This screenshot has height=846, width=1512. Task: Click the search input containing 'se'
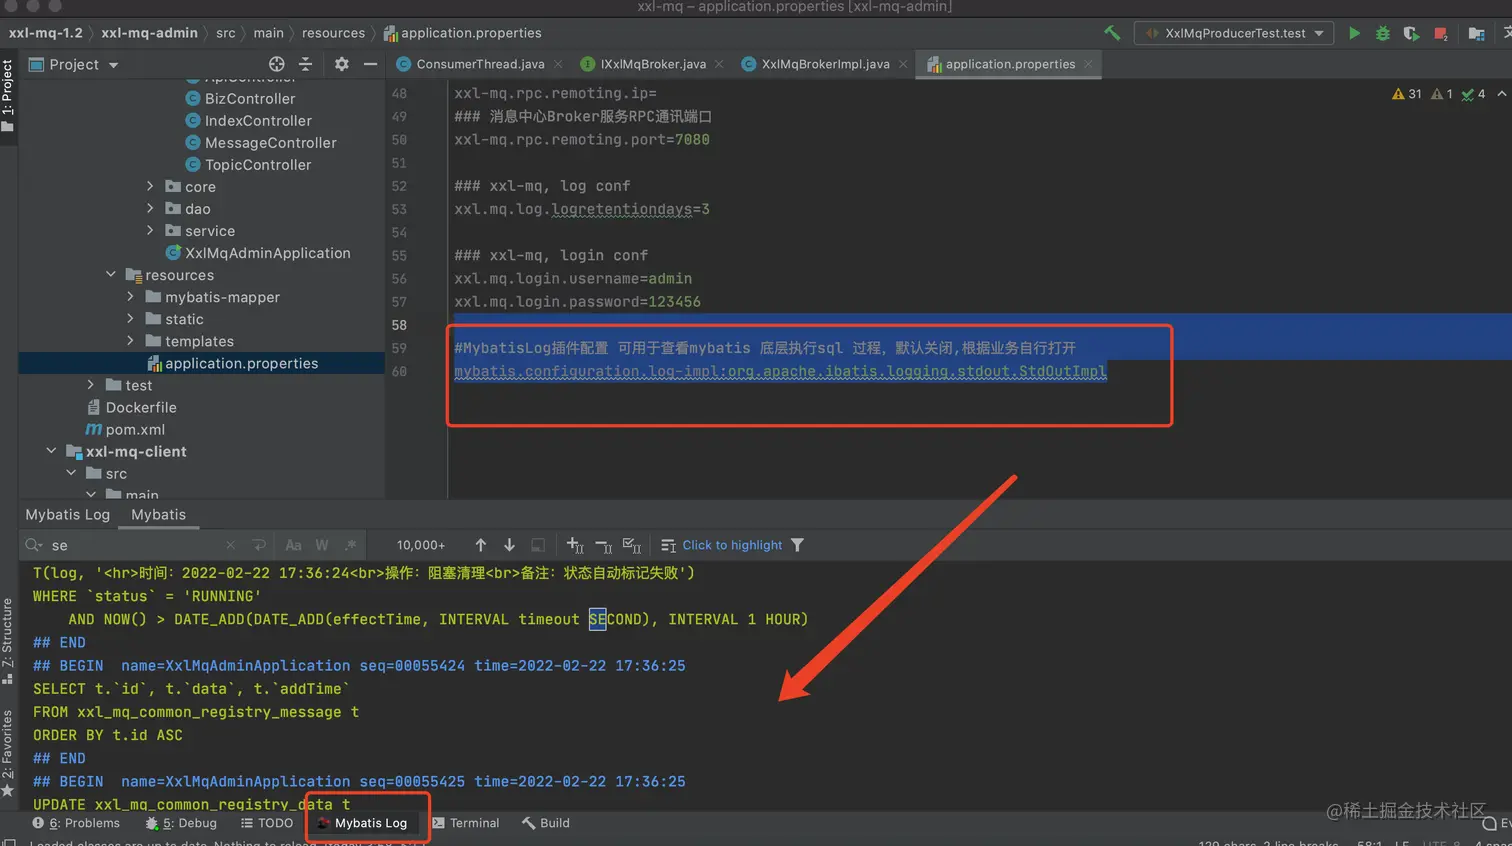[x=135, y=545]
